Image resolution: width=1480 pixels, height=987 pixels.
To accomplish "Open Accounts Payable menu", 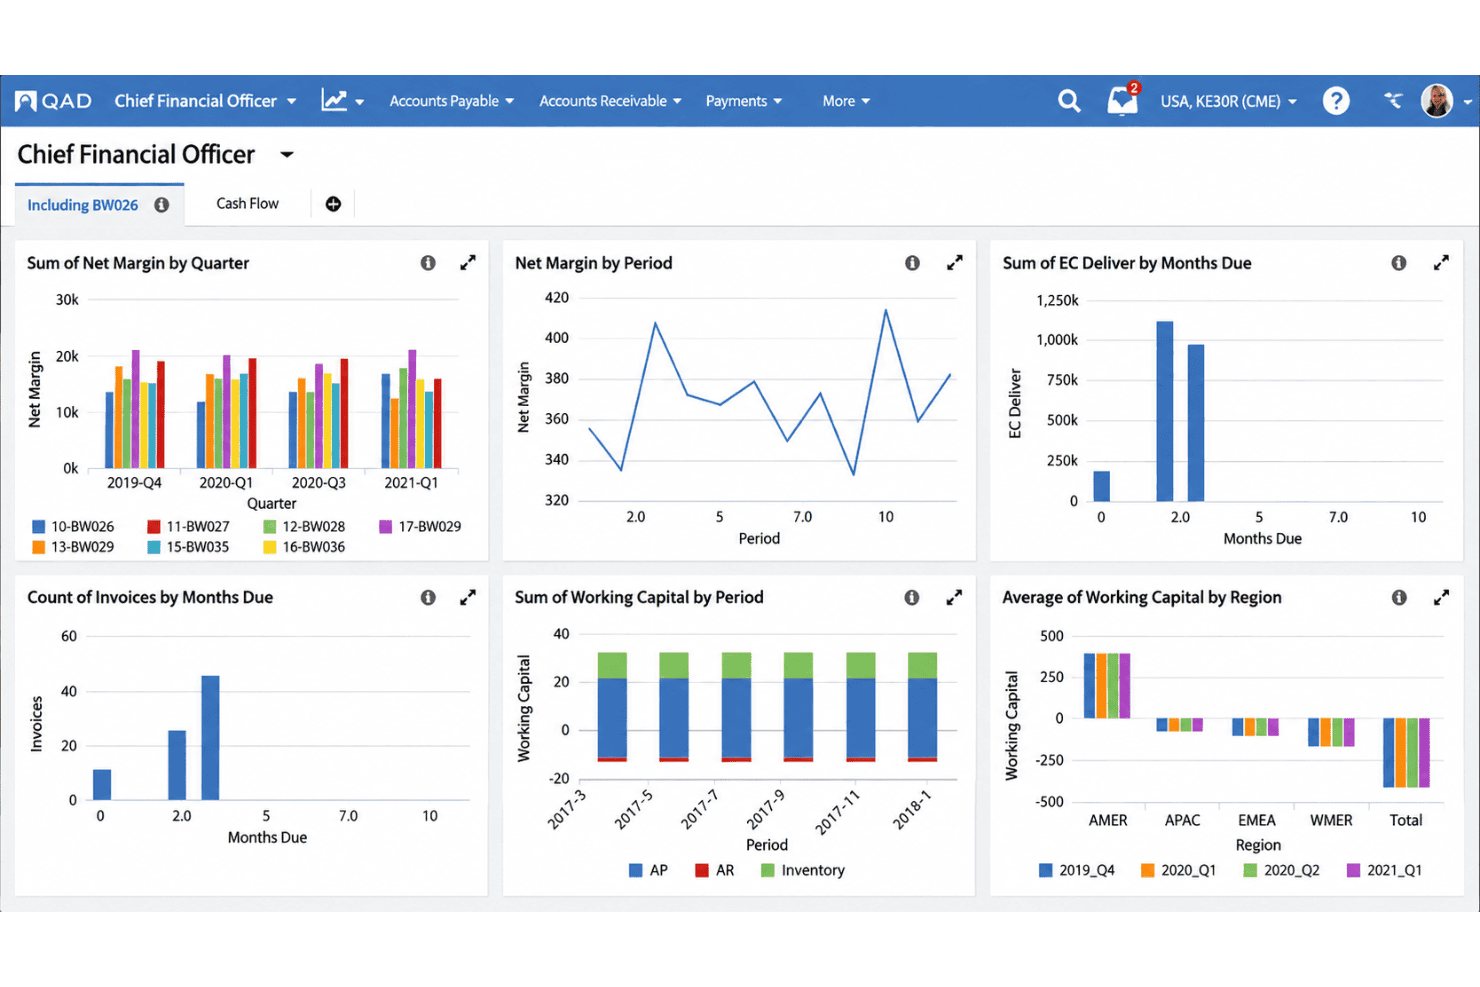I will [452, 101].
